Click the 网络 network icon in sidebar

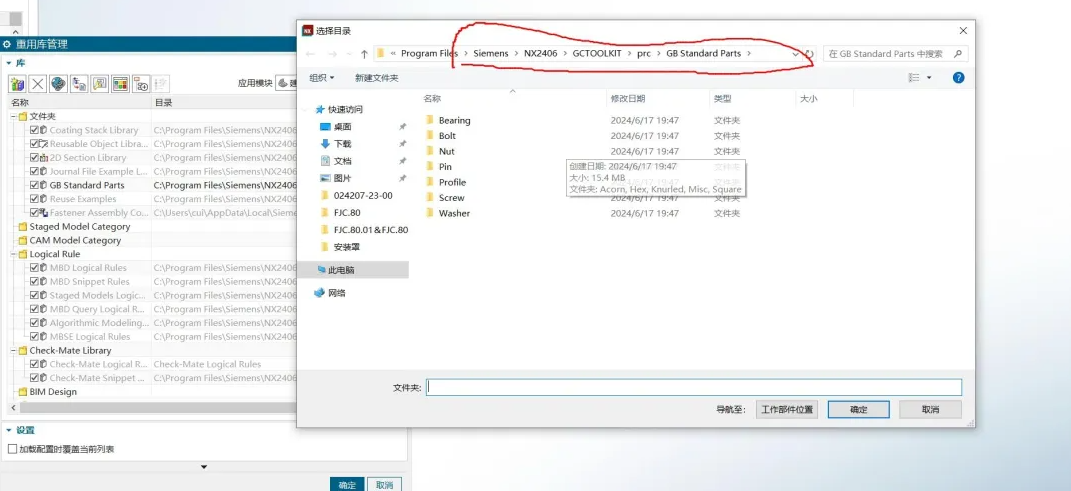(x=320, y=293)
